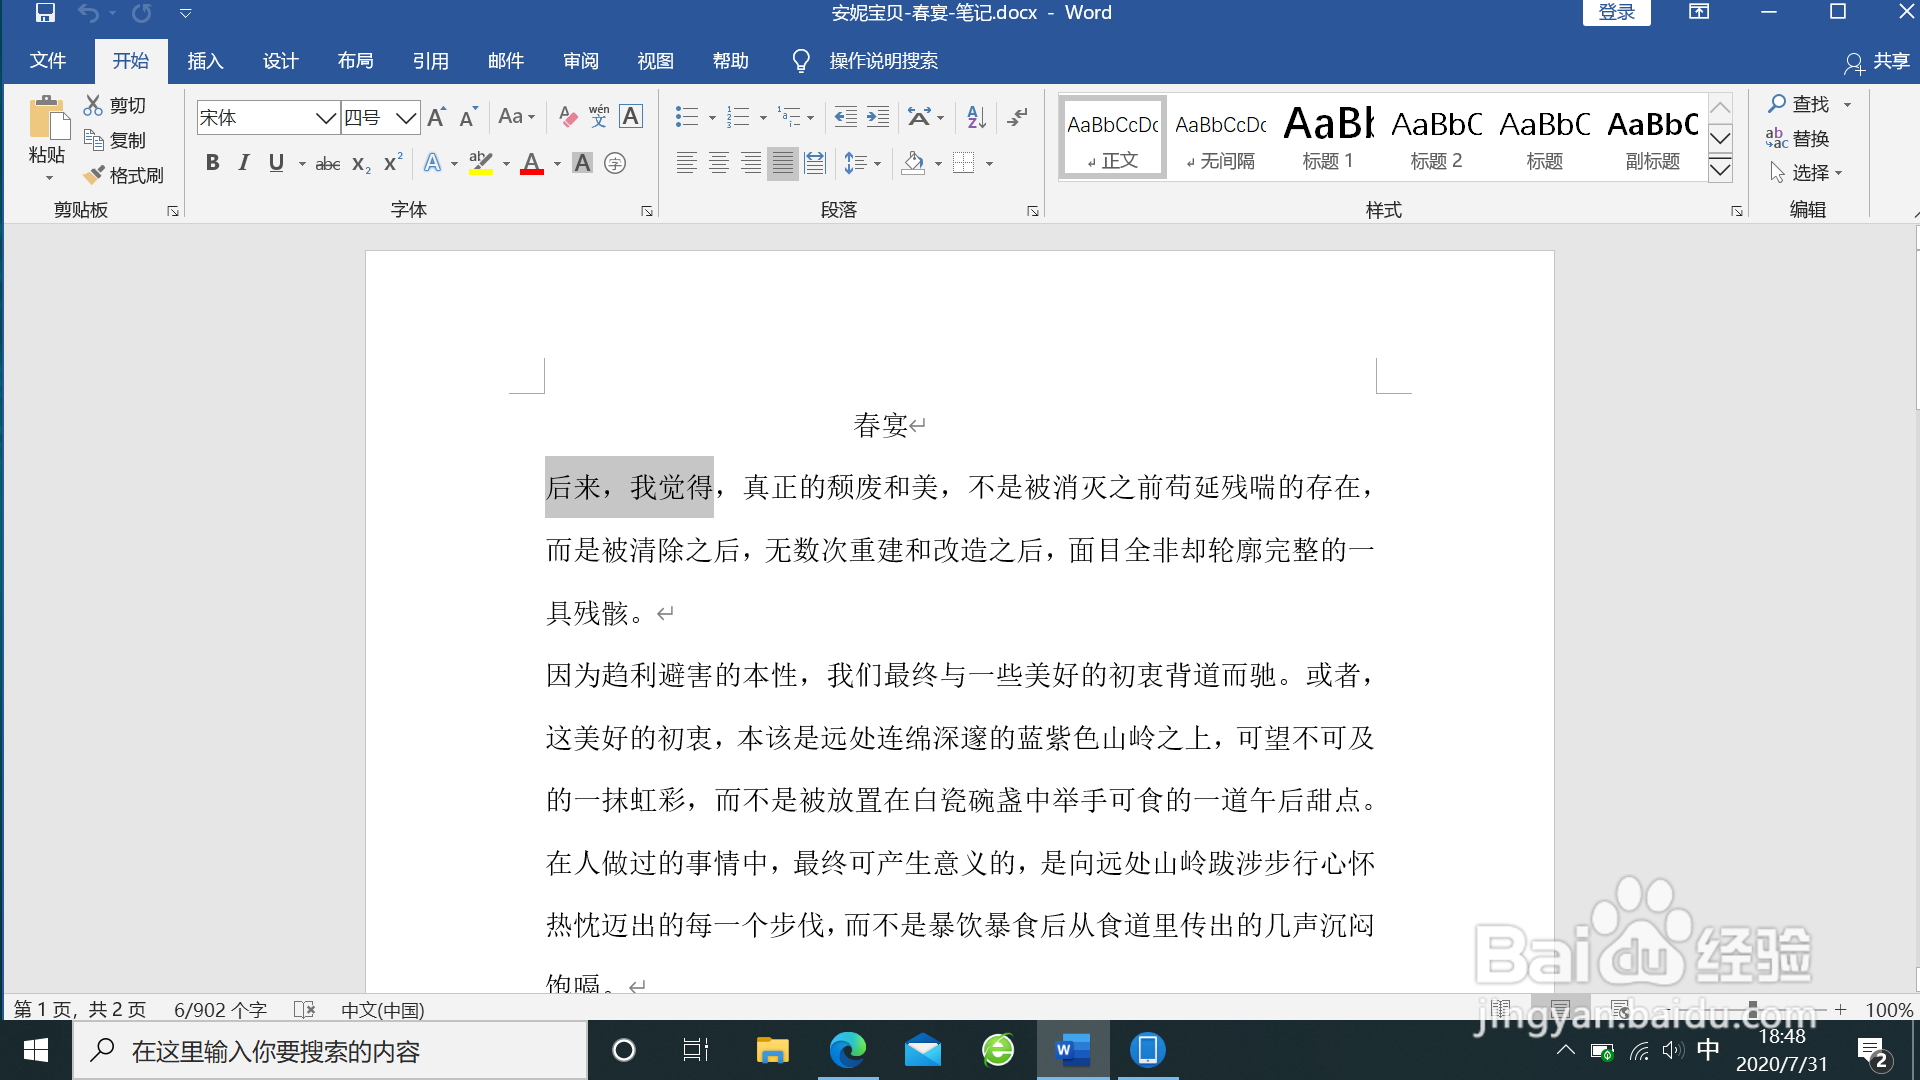
Task: Toggle Subscript formatting
Action: [x=361, y=163]
